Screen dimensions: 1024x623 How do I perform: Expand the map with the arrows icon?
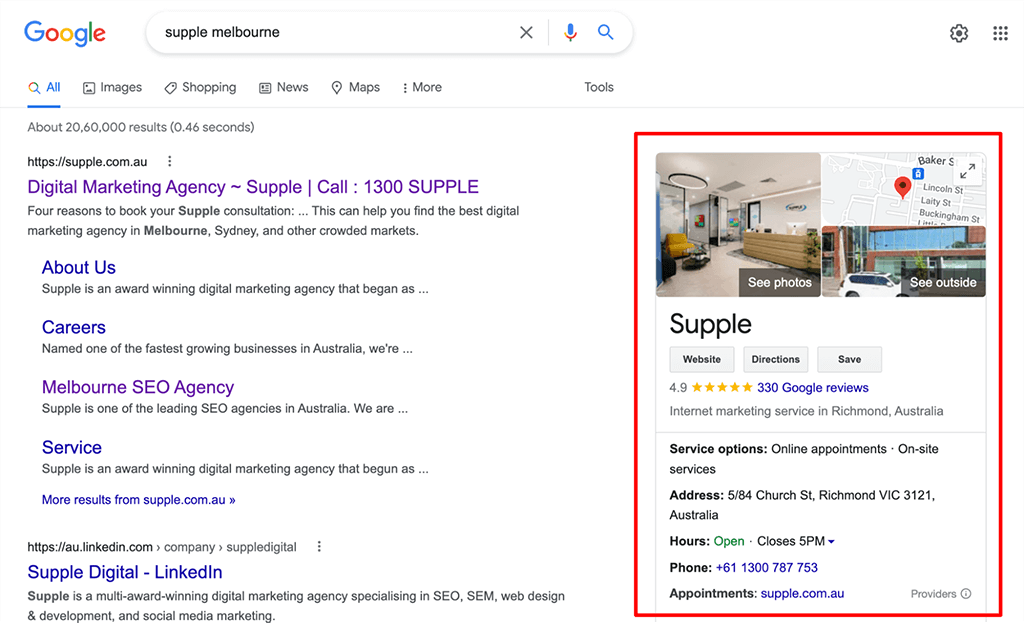(x=968, y=170)
